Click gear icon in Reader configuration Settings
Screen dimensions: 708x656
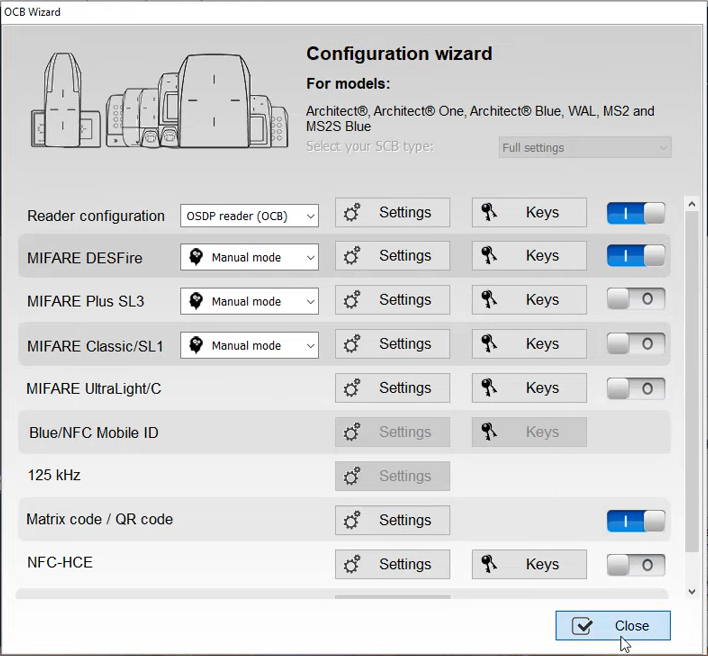click(352, 213)
